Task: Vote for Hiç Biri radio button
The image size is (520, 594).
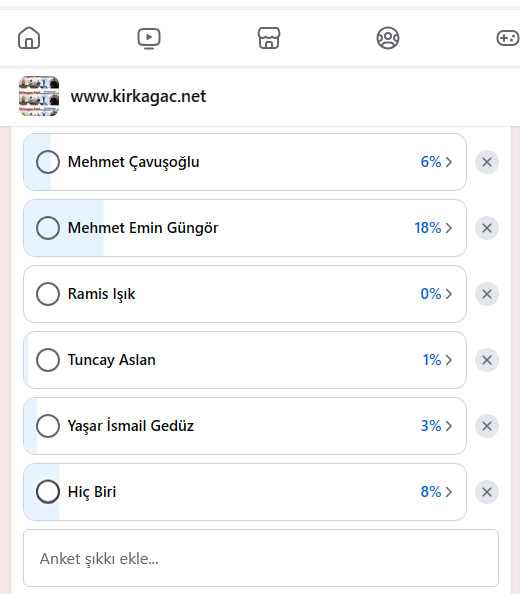Action: (48, 492)
